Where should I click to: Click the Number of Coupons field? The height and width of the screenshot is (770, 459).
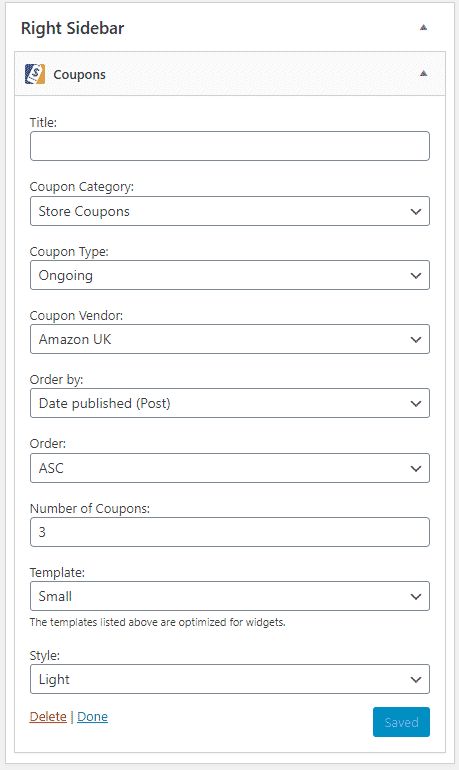pyautogui.click(x=230, y=532)
